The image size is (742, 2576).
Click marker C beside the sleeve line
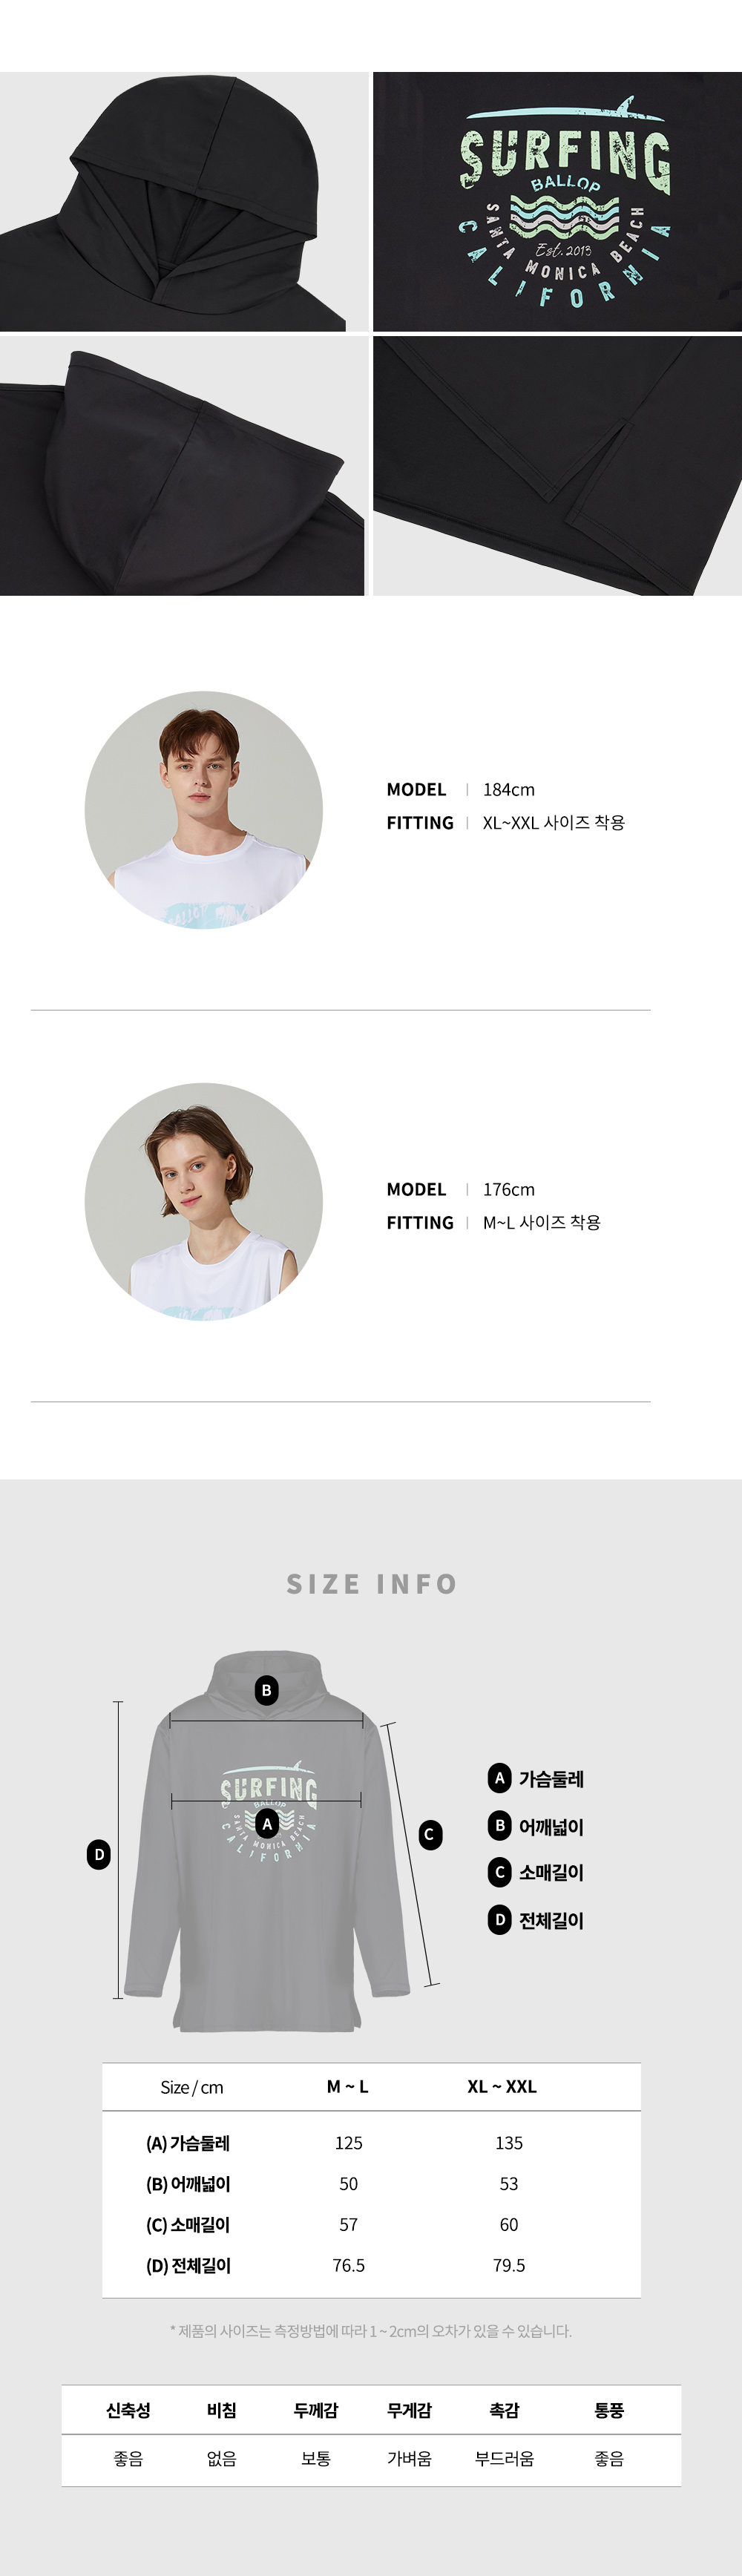[x=430, y=1835]
